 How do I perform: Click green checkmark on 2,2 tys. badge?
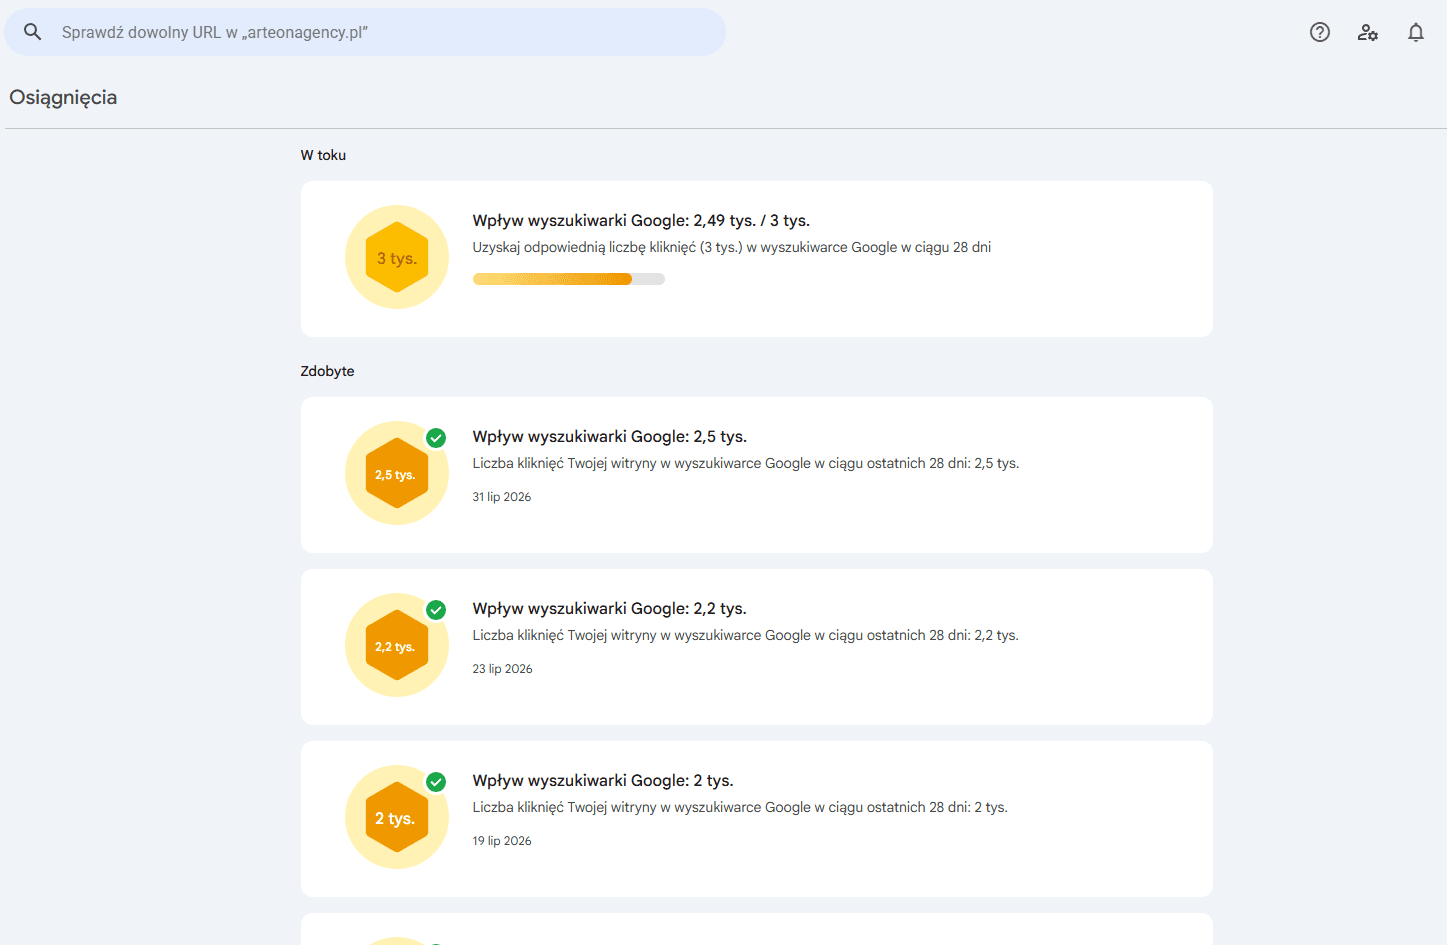pyautogui.click(x=436, y=610)
